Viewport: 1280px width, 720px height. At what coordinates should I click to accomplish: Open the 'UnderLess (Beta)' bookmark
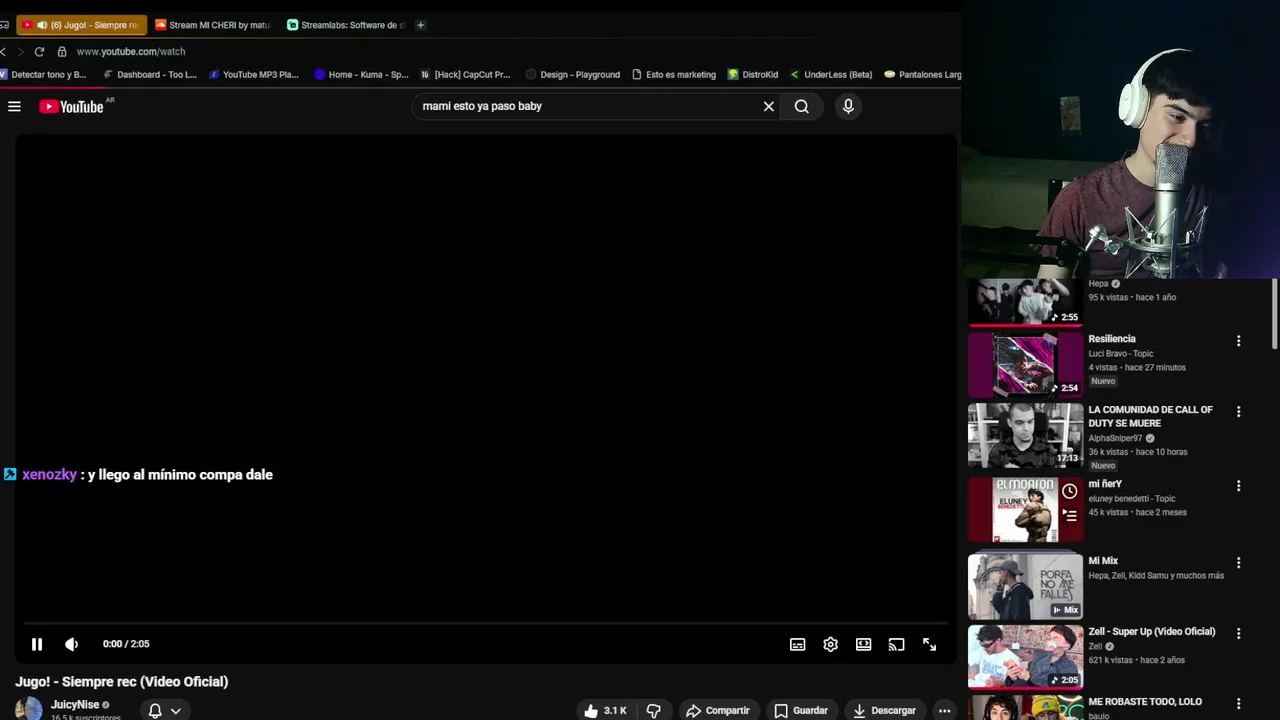831,74
